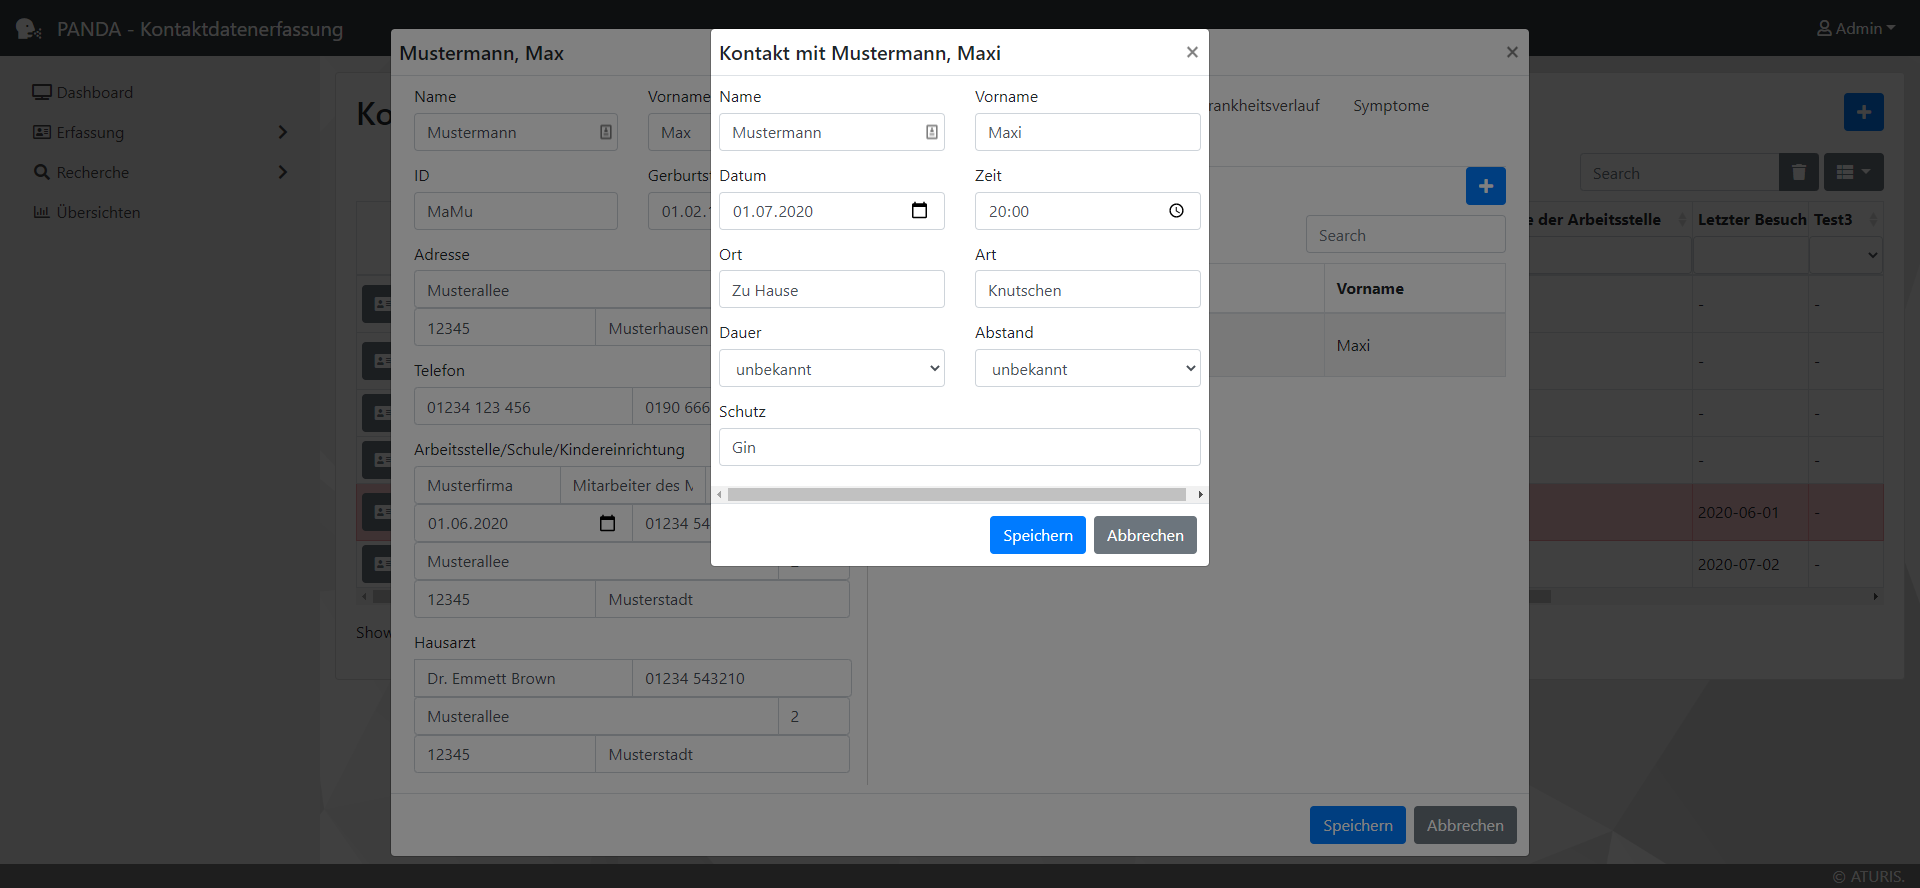The image size is (1920, 888).
Task: Click Adresse street field Musterallee
Action: [563, 290]
